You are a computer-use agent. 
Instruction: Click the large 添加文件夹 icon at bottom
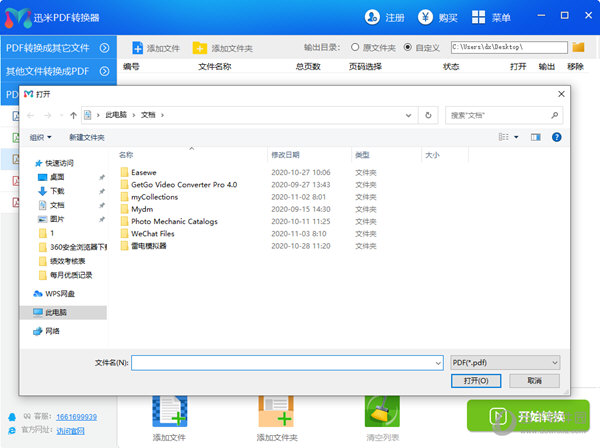[x=276, y=411]
